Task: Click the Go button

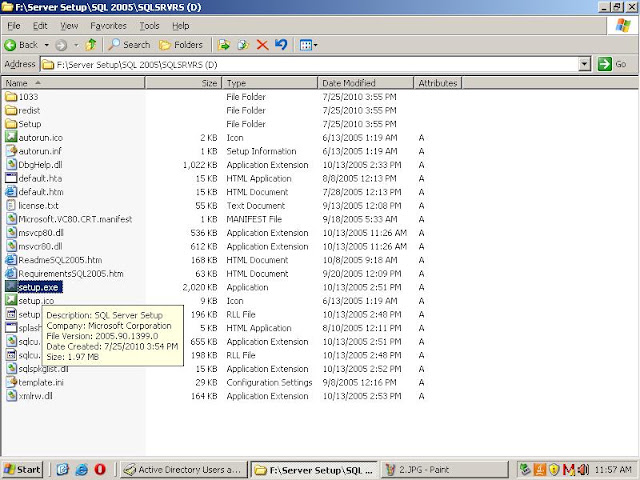Action: pyautogui.click(x=612, y=64)
